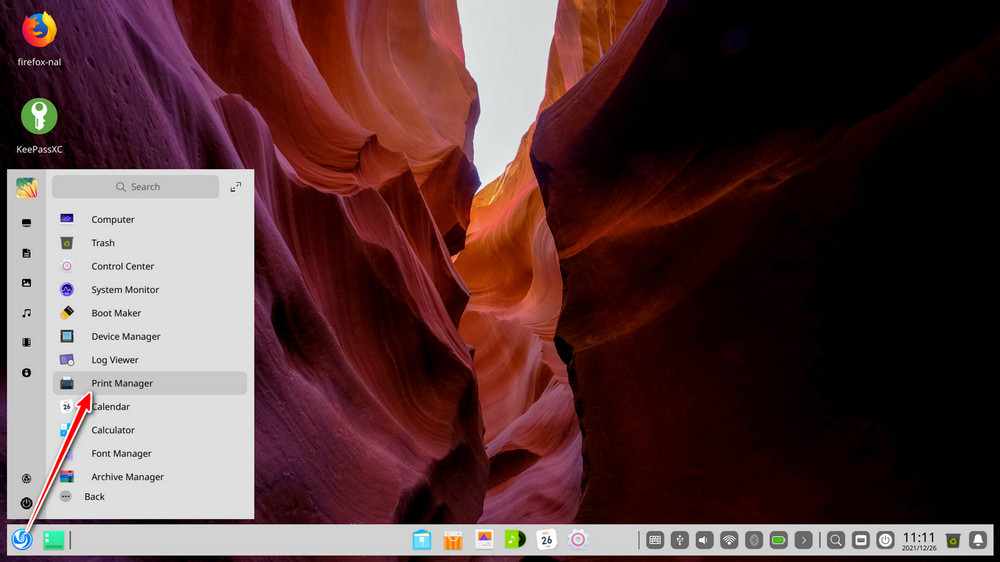Click the Search field in the launcher
1000x562 pixels.
point(136,187)
